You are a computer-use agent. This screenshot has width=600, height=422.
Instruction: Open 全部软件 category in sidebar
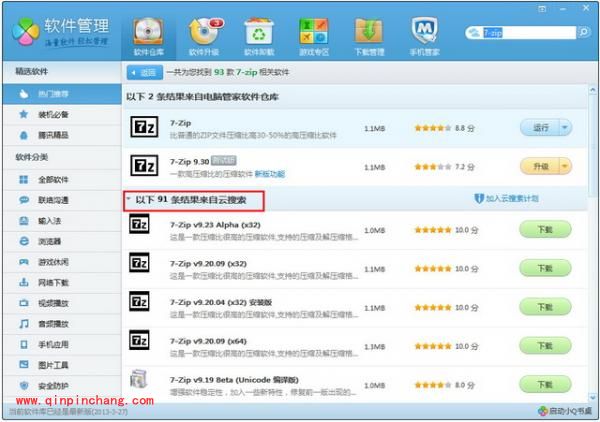point(62,179)
